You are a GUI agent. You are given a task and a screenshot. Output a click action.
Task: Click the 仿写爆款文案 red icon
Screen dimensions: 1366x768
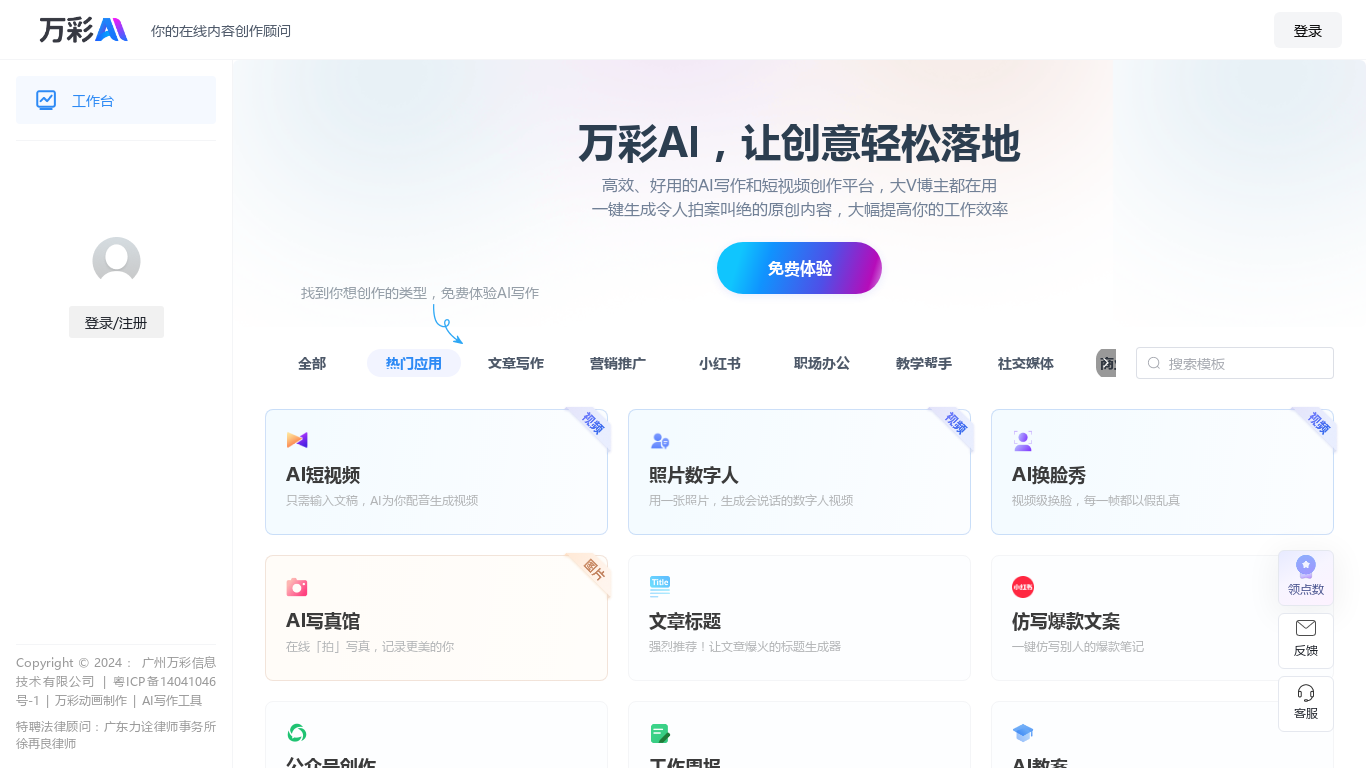(x=1023, y=587)
